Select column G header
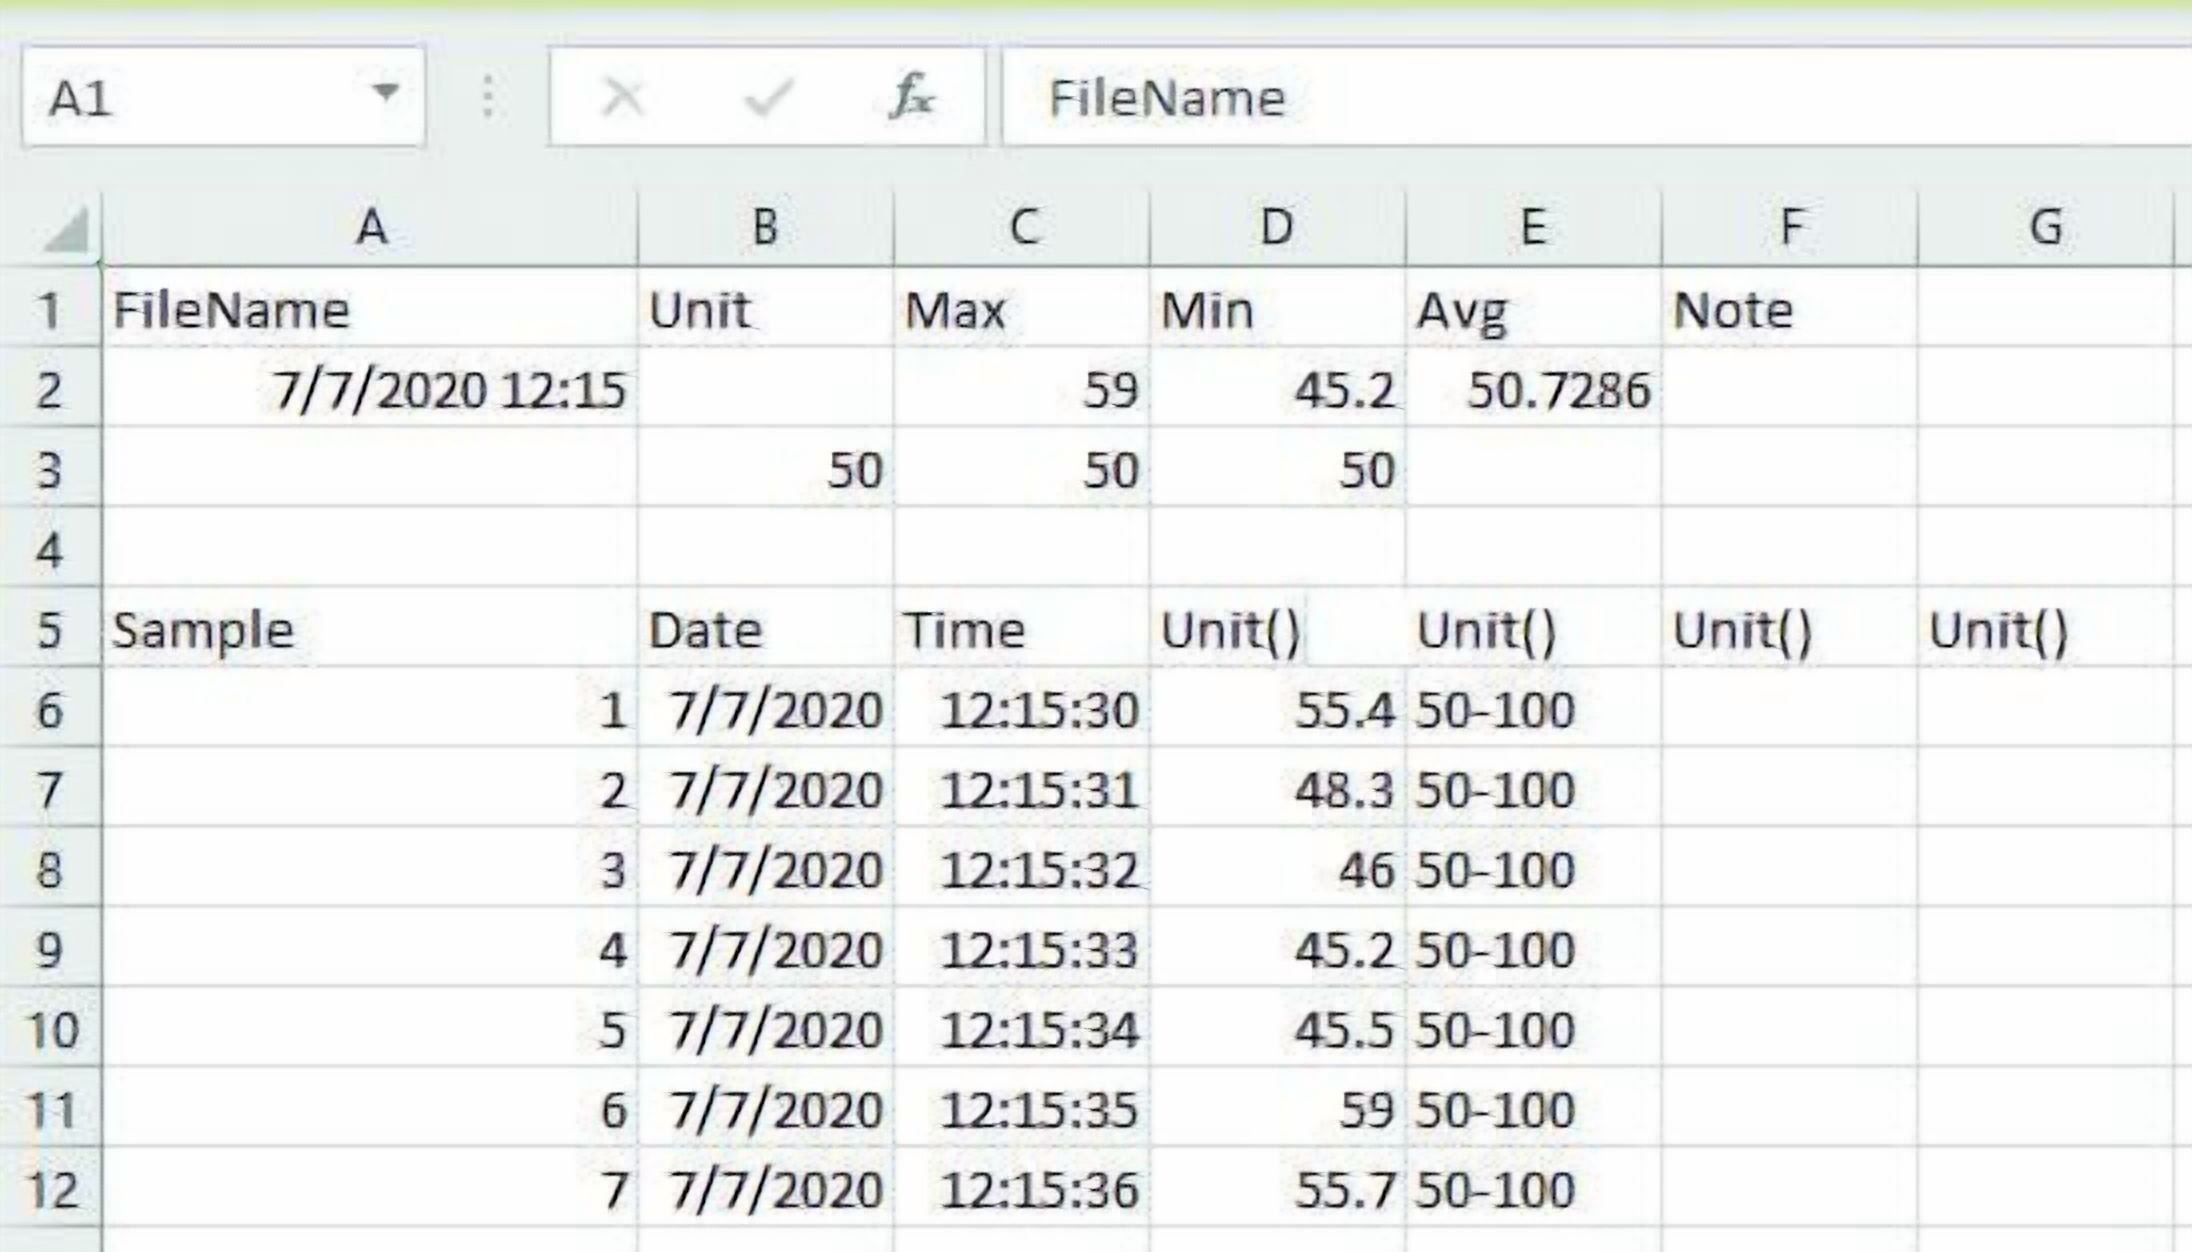This screenshot has height=1252, width=2192. pos(2046,228)
